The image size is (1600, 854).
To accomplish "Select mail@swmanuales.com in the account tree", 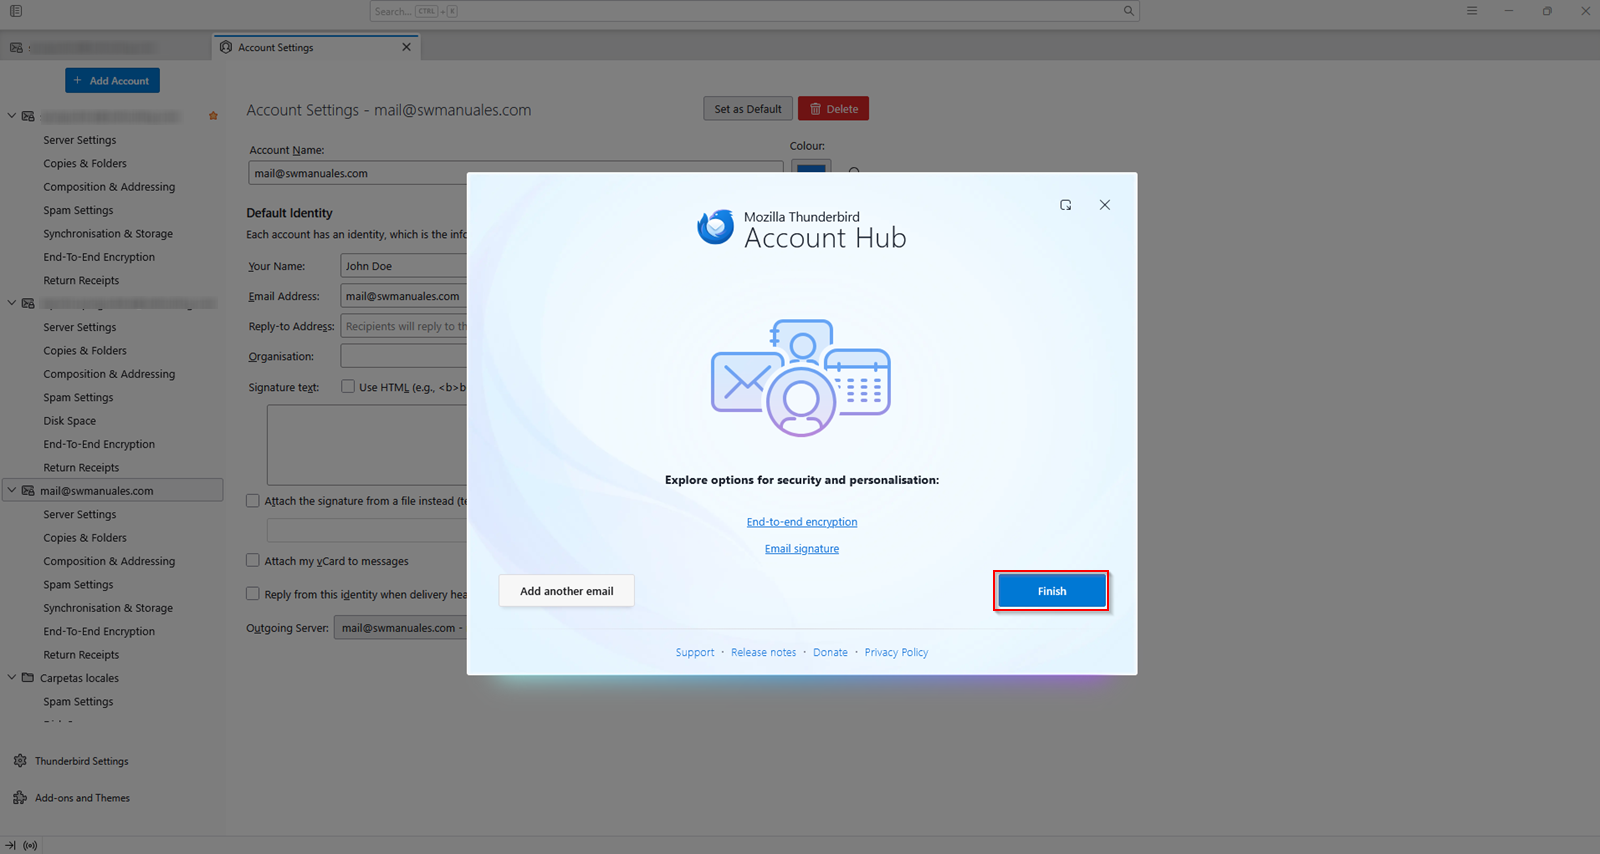I will coord(113,491).
